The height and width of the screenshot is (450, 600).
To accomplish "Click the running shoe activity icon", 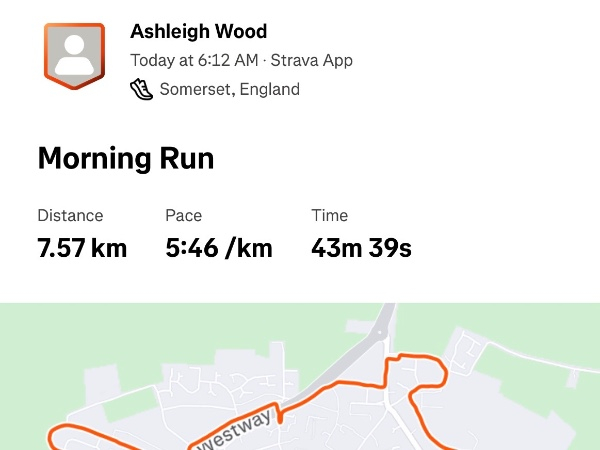I will click(x=142, y=89).
